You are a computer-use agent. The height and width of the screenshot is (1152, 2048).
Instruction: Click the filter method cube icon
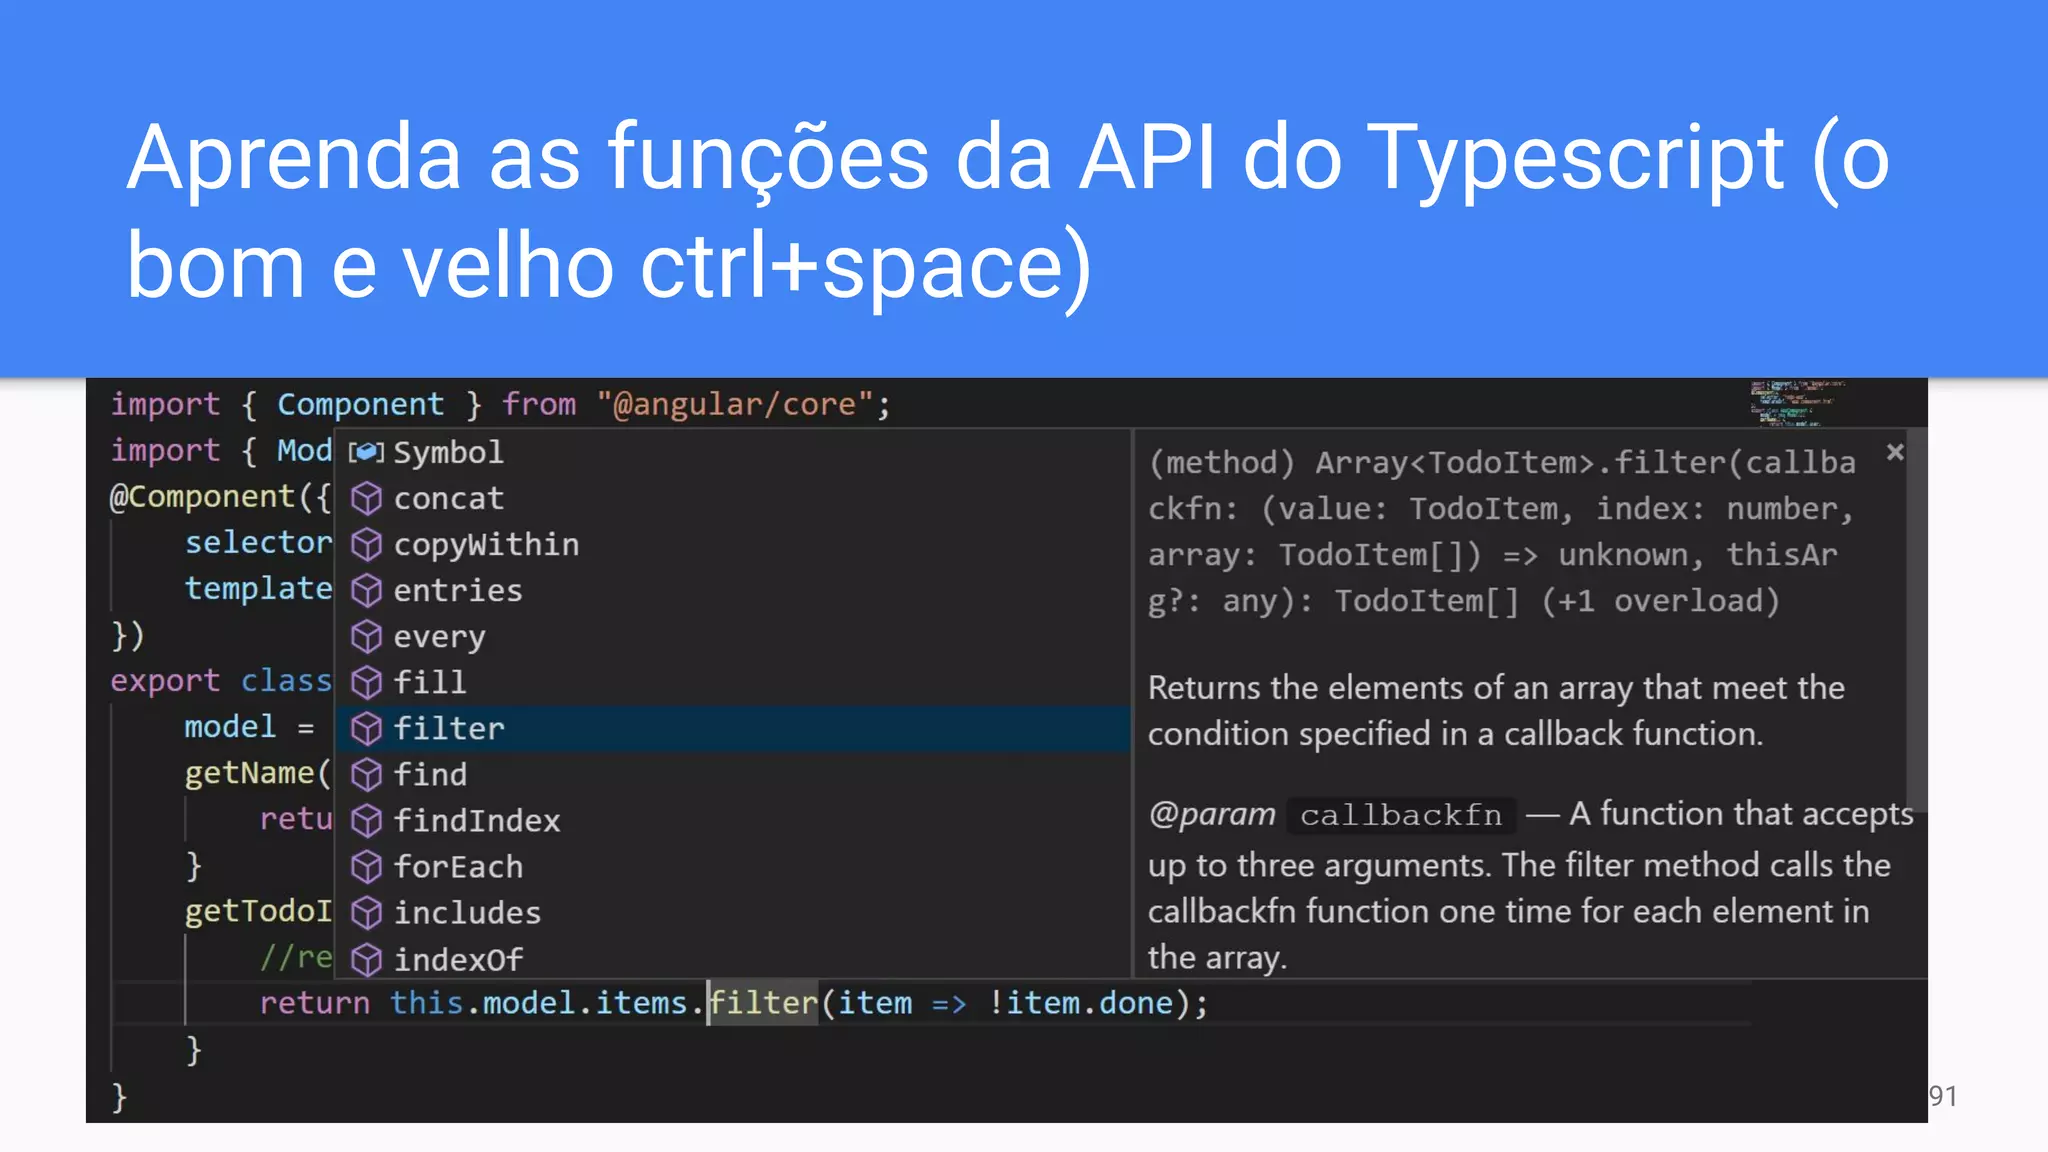click(x=367, y=728)
